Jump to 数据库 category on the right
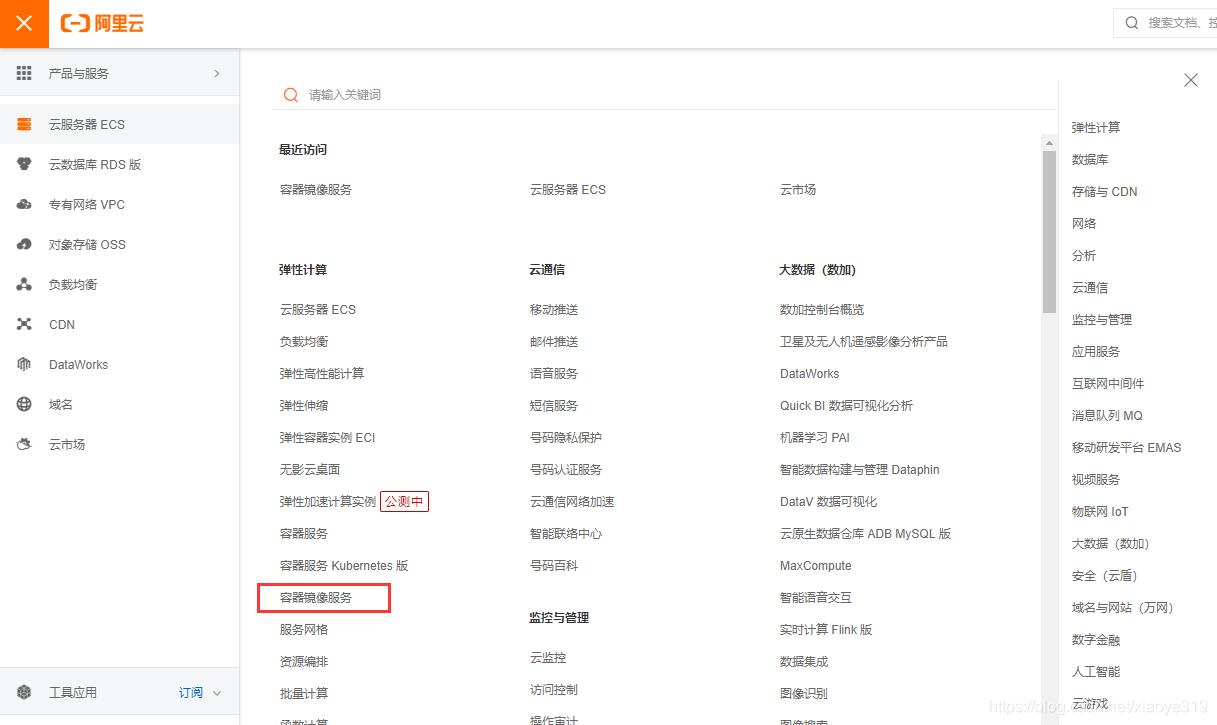The image size is (1217, 725). click(1090, 159)
